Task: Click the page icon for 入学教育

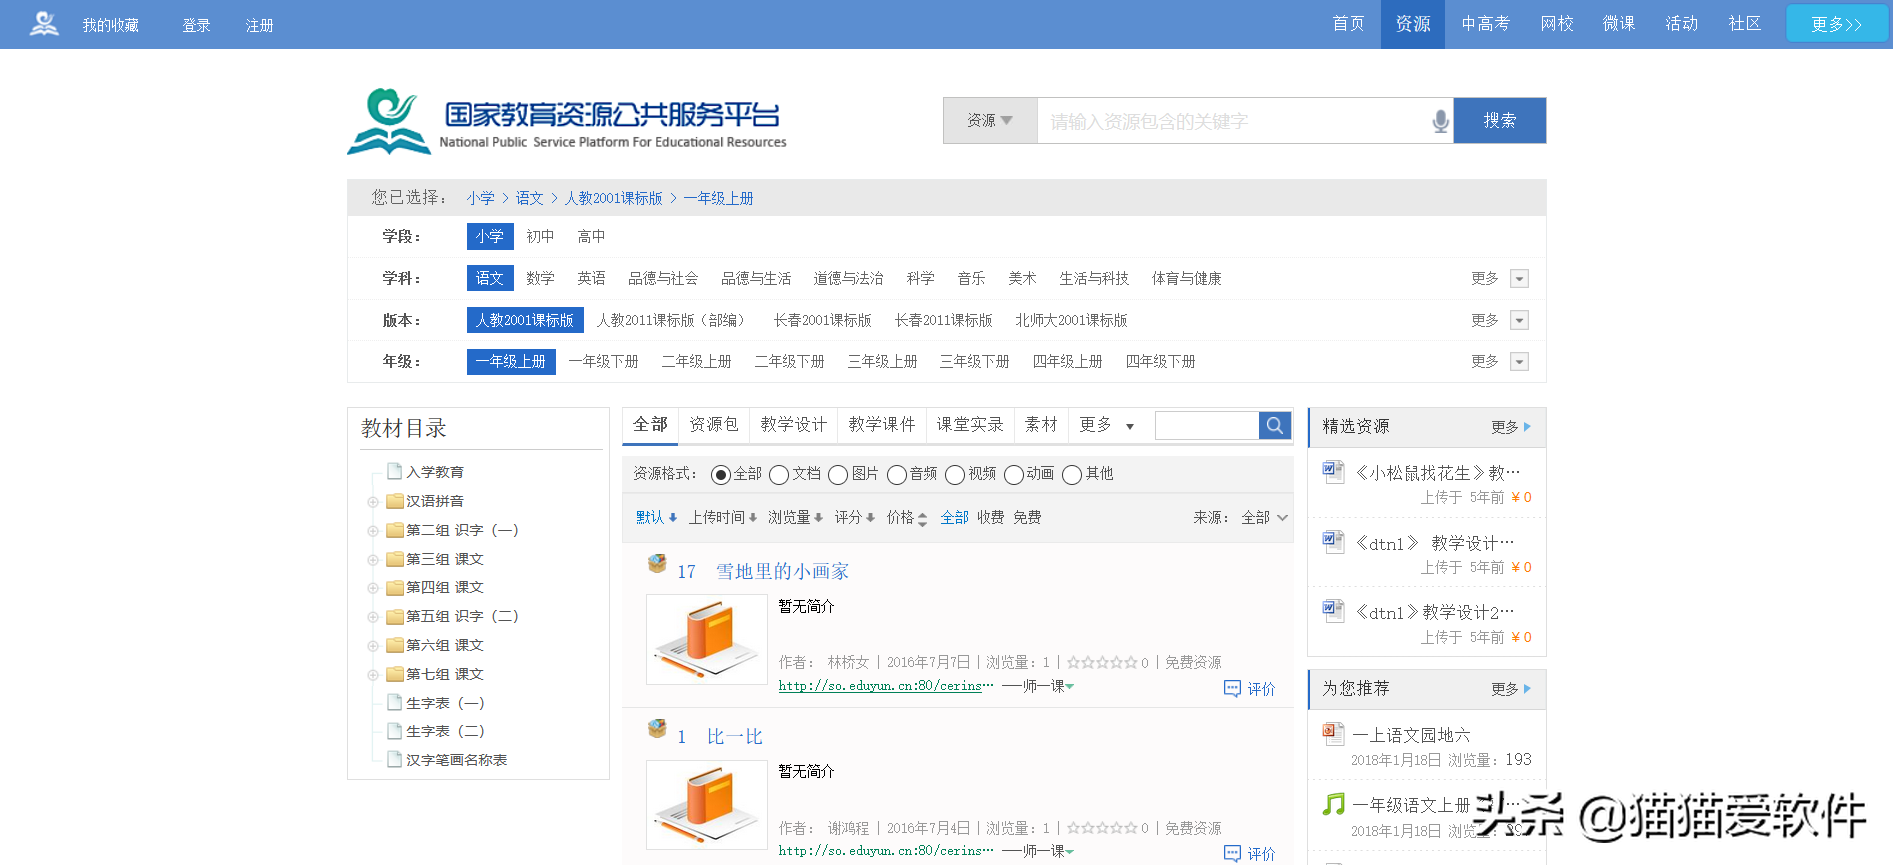Action: point(395,471)
